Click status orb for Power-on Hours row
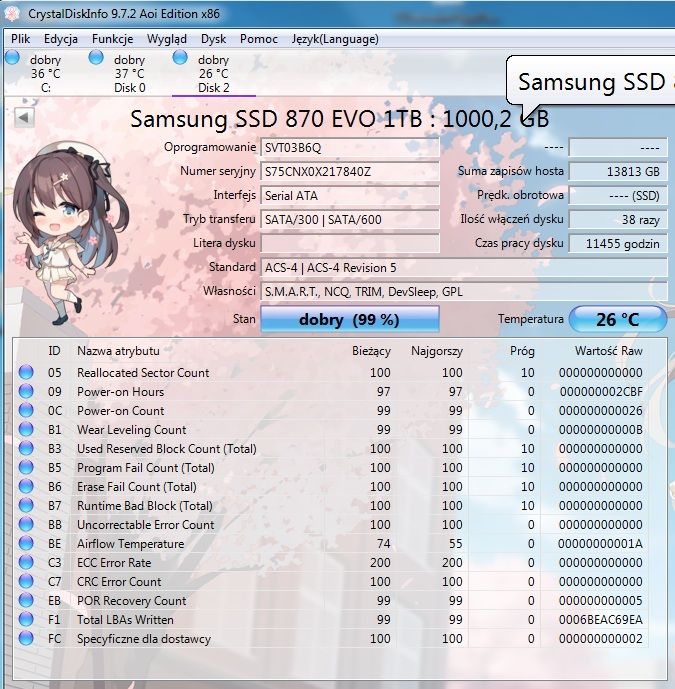The width and height of the screenshot is (675, 689). pyautogui.click(x=26, y=391)
